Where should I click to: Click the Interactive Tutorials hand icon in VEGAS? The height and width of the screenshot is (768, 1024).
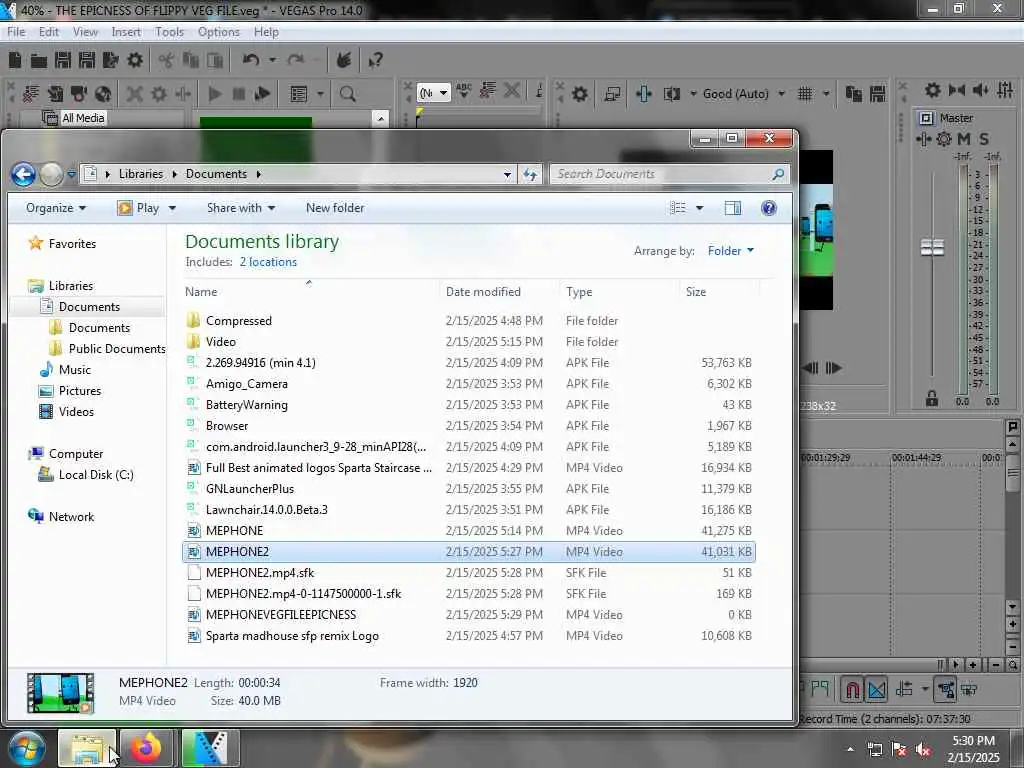[344, 60]
